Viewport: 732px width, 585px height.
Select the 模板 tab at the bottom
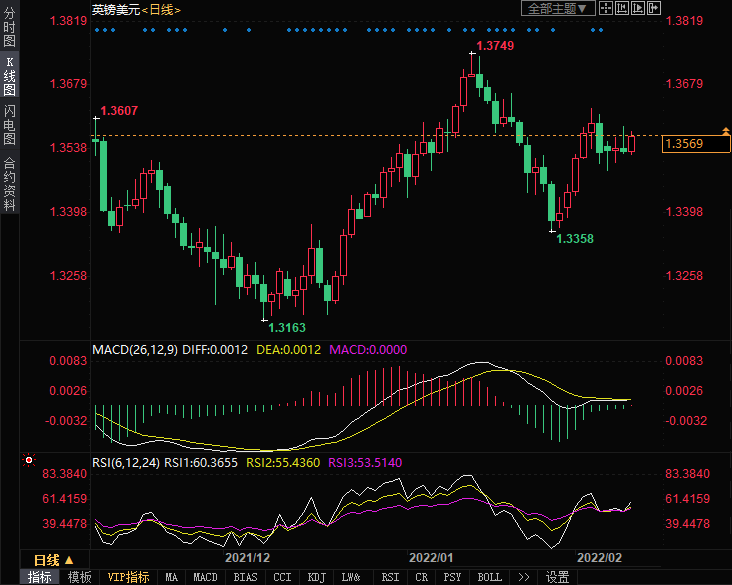79,577
